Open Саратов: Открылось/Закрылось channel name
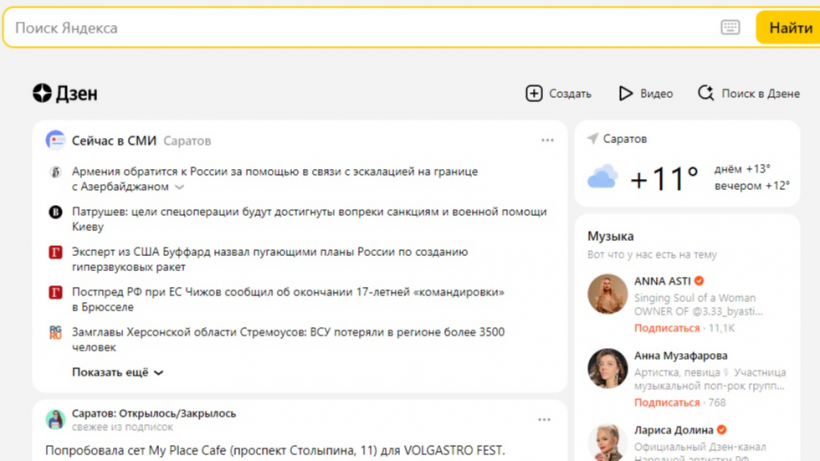820x461 pixels. [154, 413]
